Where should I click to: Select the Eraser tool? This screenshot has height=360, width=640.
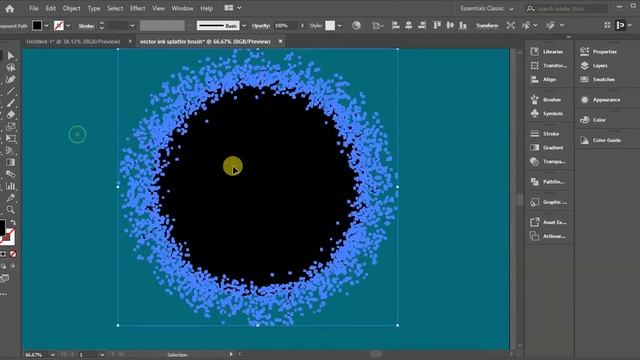[x=11, y=115]
